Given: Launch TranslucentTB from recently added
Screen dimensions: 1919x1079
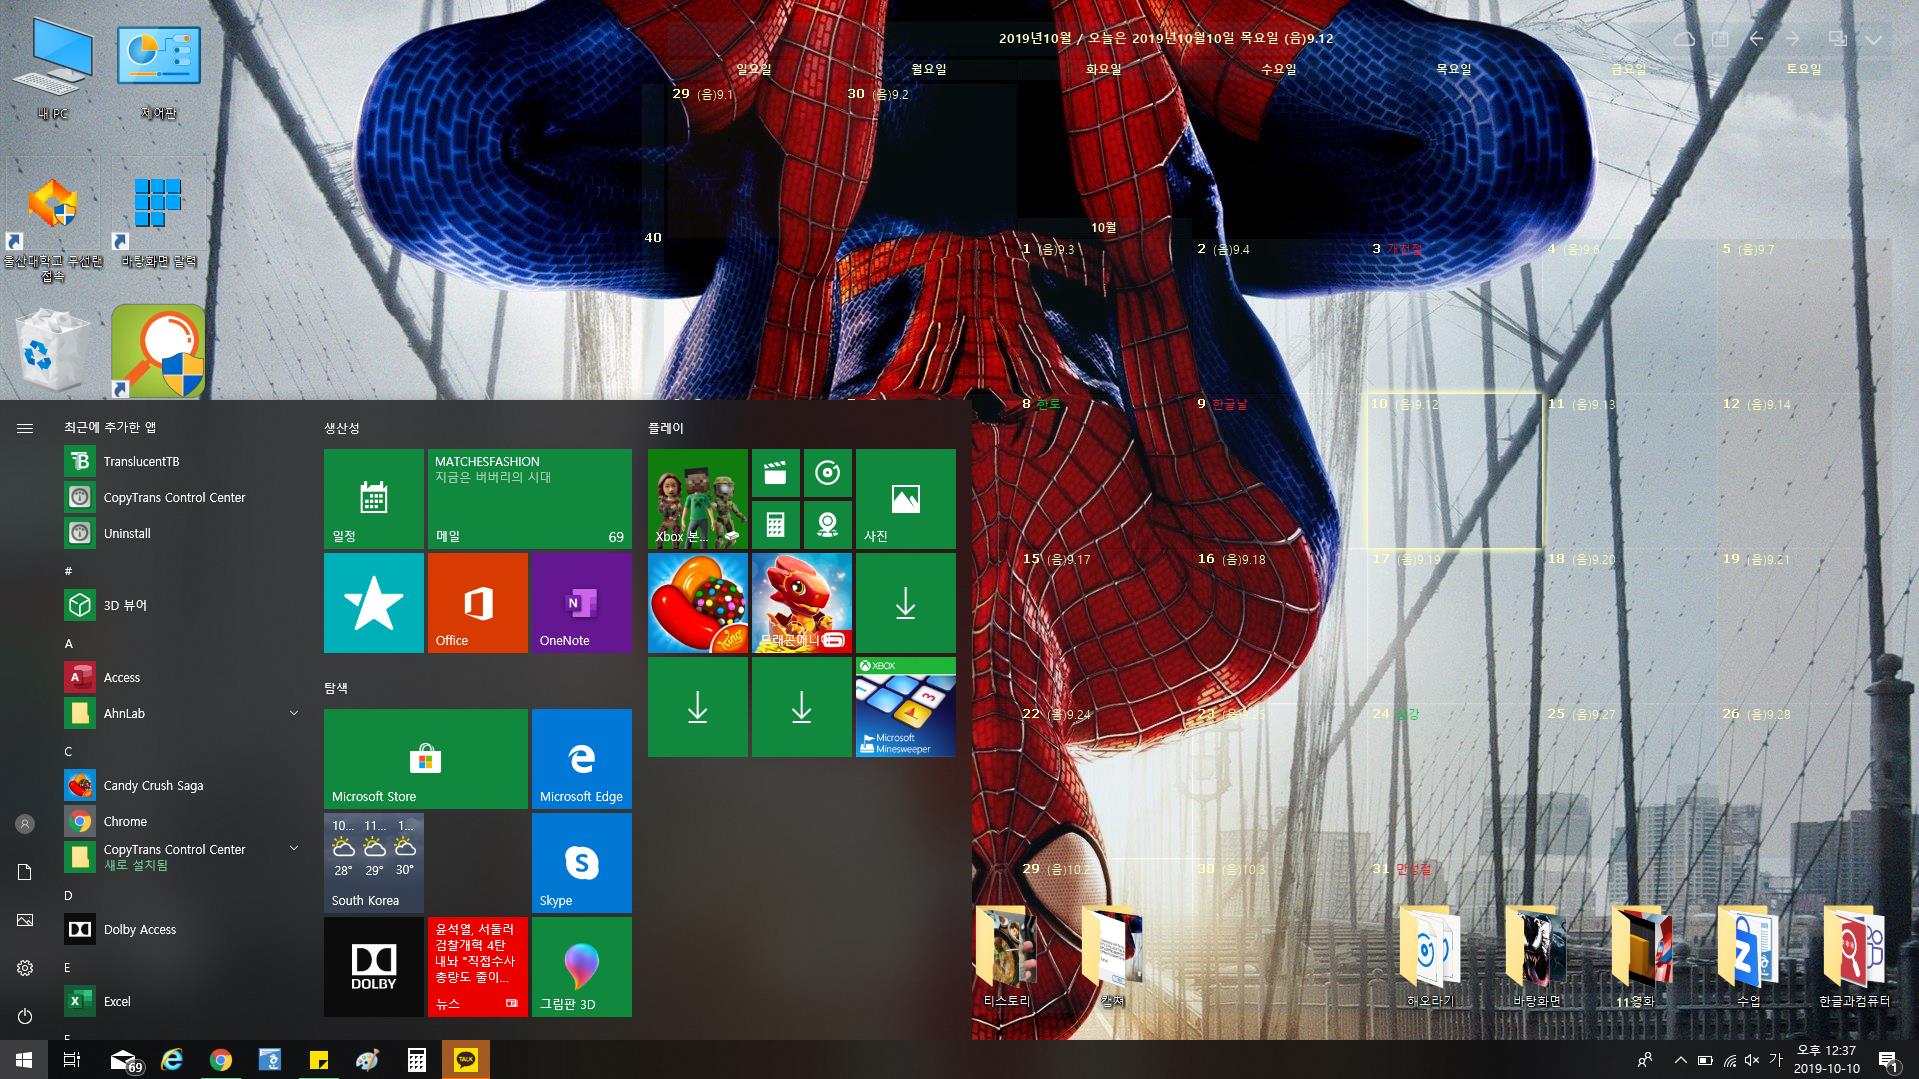Looking at the screenshot, I should (x=182, y=461).
